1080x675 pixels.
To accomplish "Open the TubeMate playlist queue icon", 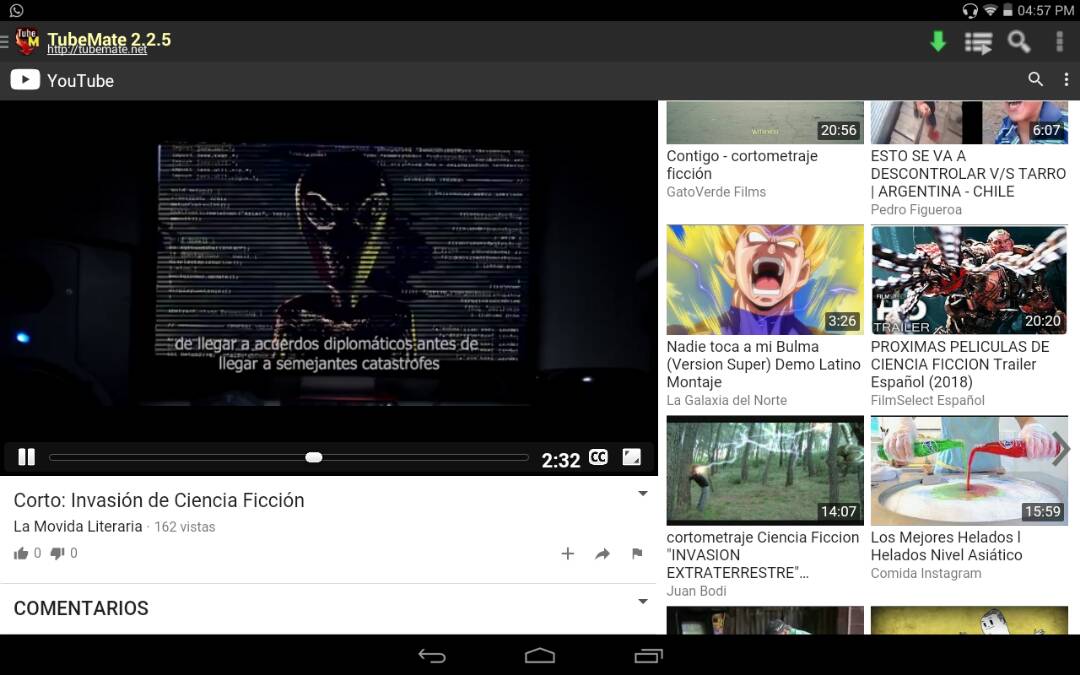I will tap(978, 42).
